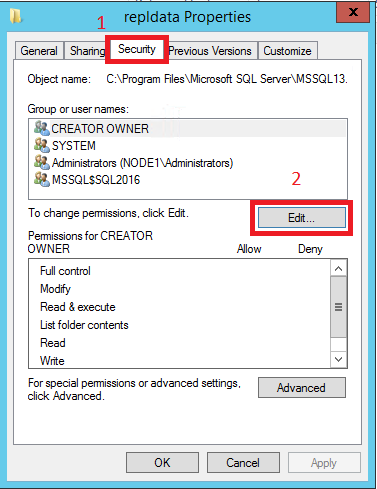Viewport: 377px width, 489px height.
Task: Click the folder icon in title bar
Action: coord(15,16)
